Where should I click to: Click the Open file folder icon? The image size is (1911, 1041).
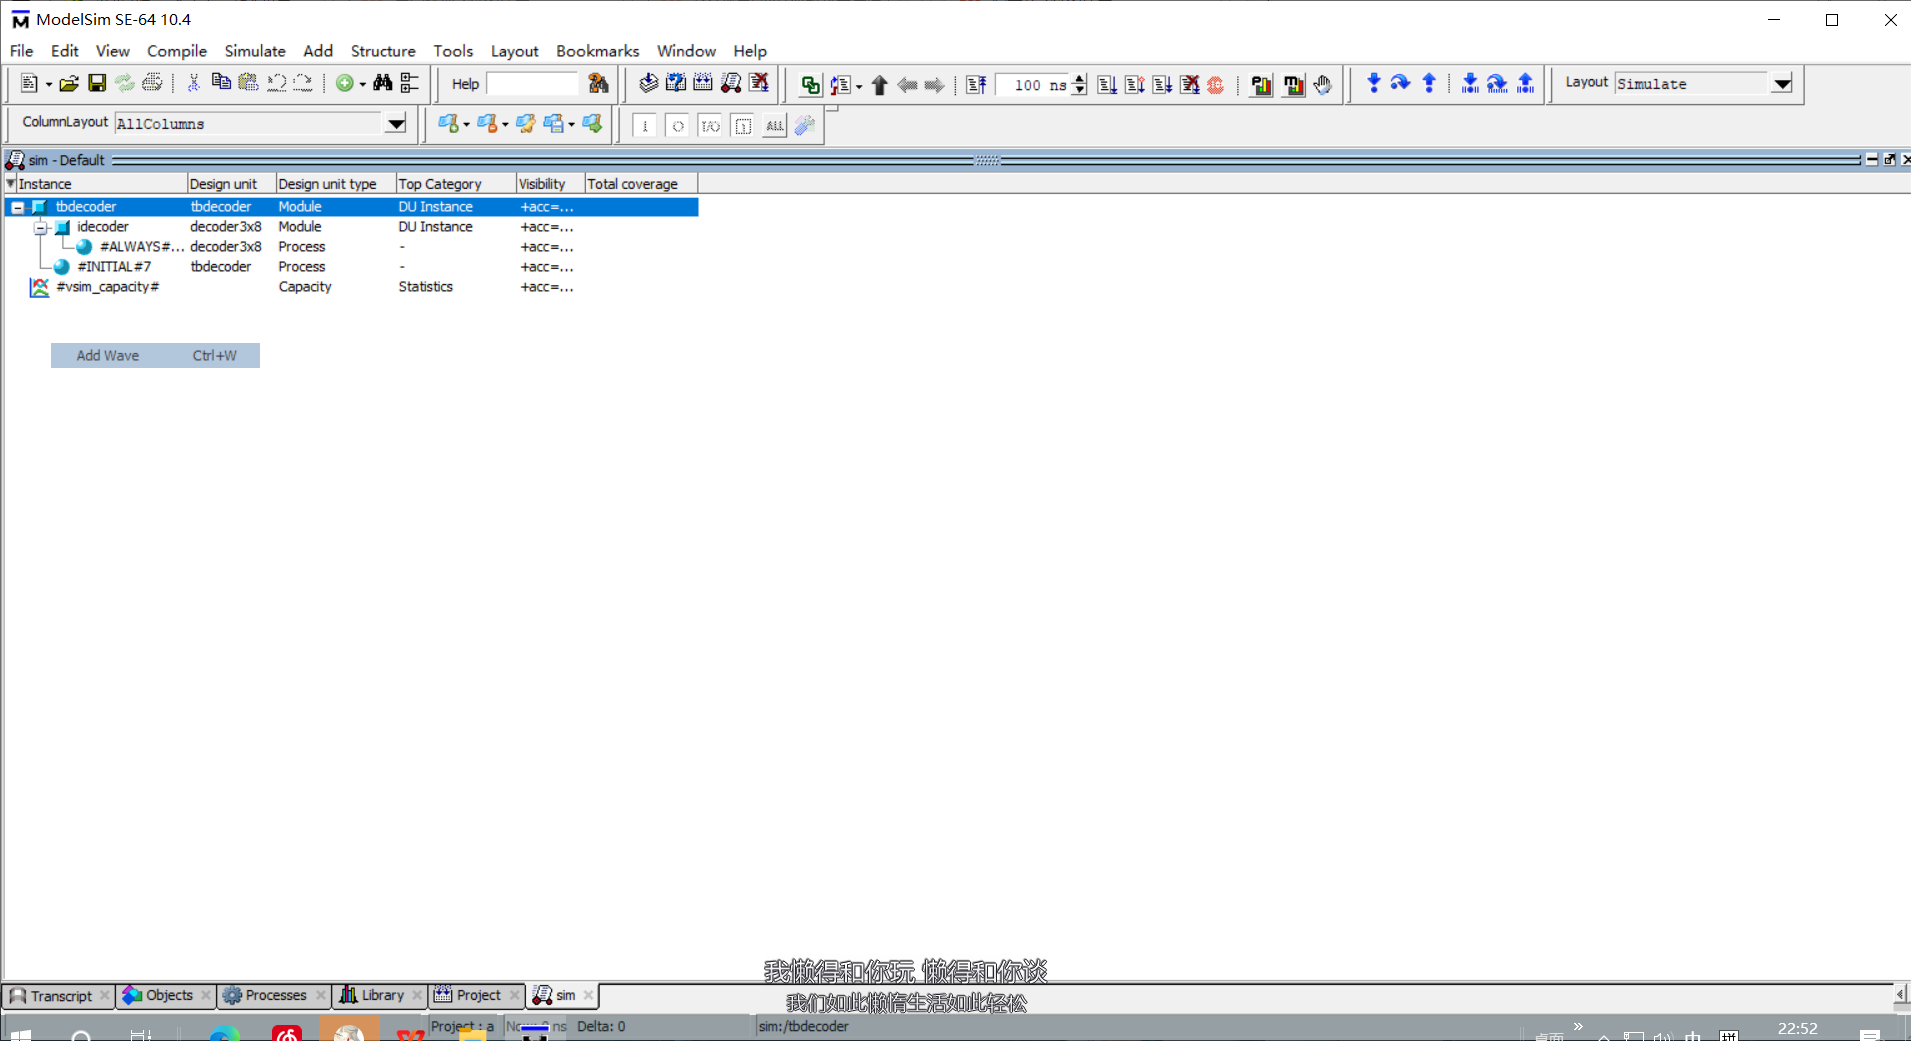click(x=68, y=84)
